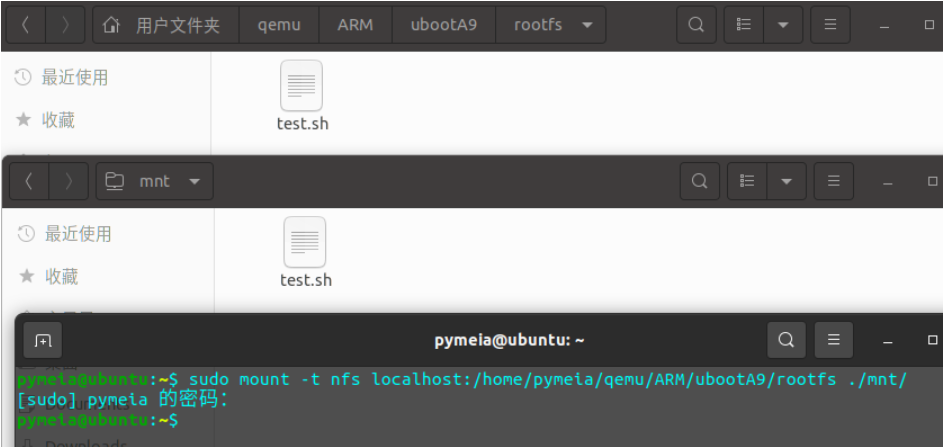The image size is (945, 447).
Task: Open hamburger menu in mnt window
Action: coord(834,181)
